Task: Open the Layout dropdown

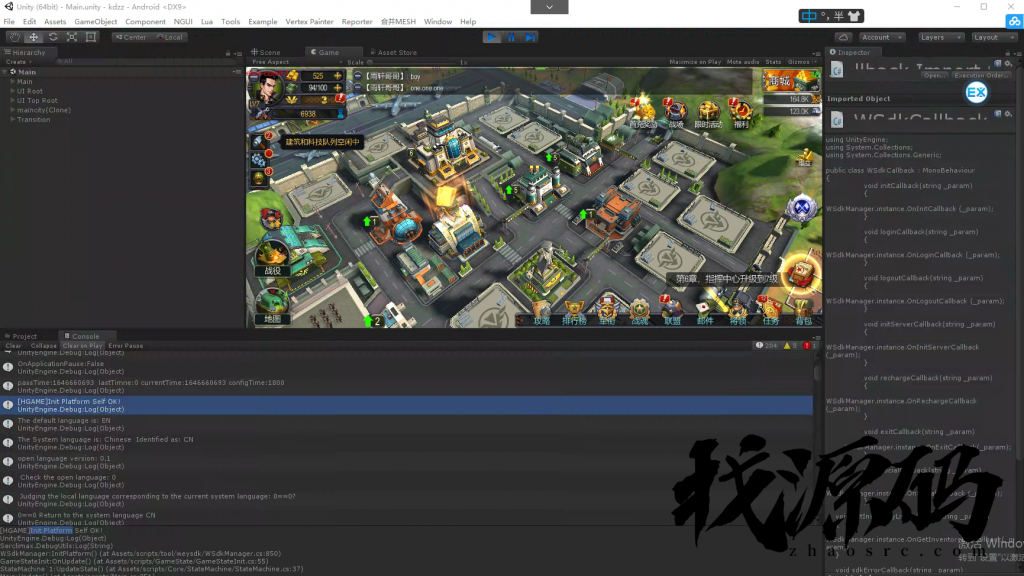Action: click(x=993, y=37)
